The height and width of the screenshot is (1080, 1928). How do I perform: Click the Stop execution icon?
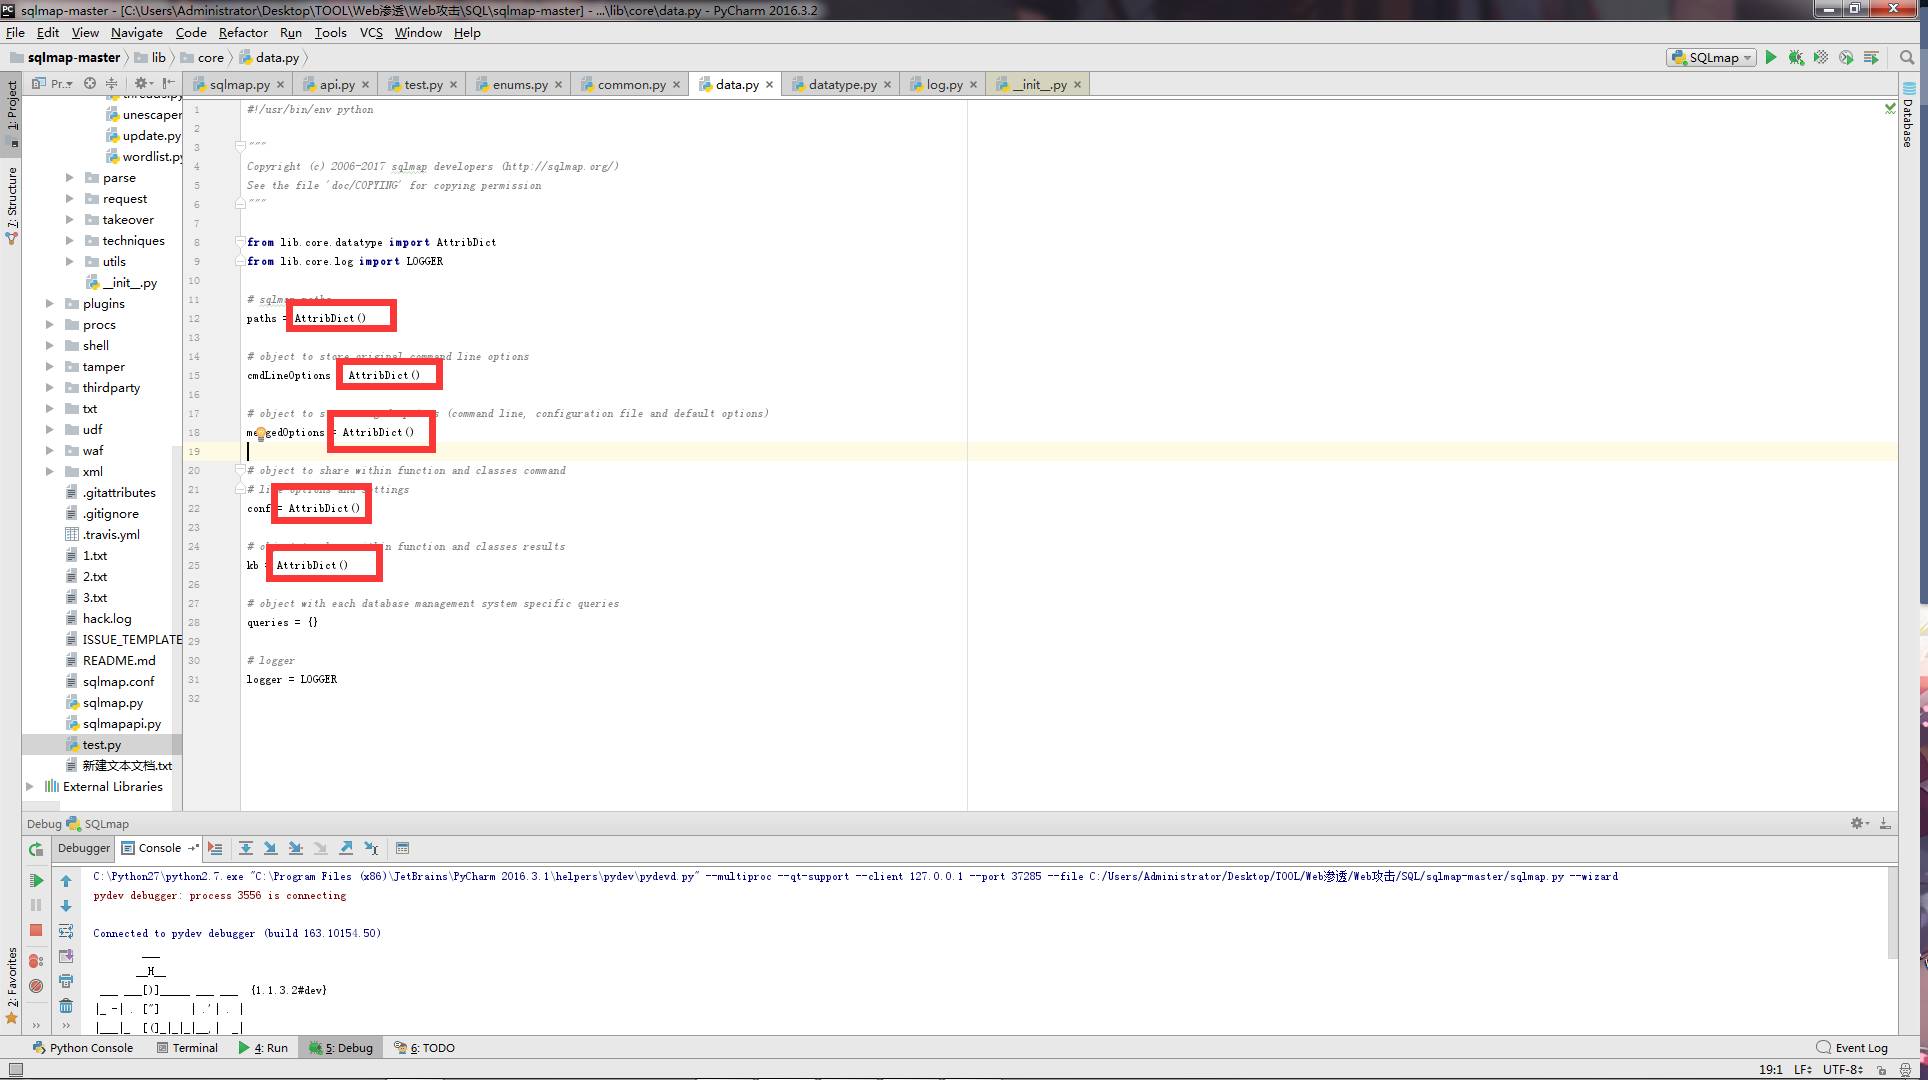point(34,929)
